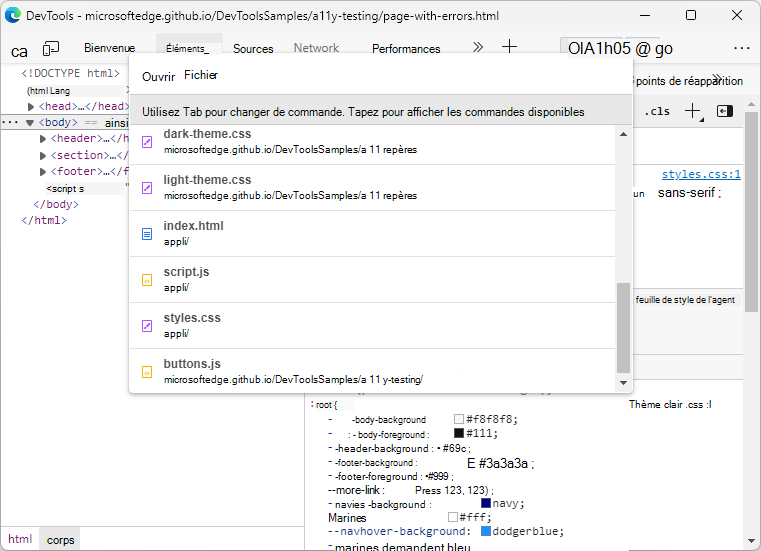Show more Styles pane tabs chevron

click(717, 79)
